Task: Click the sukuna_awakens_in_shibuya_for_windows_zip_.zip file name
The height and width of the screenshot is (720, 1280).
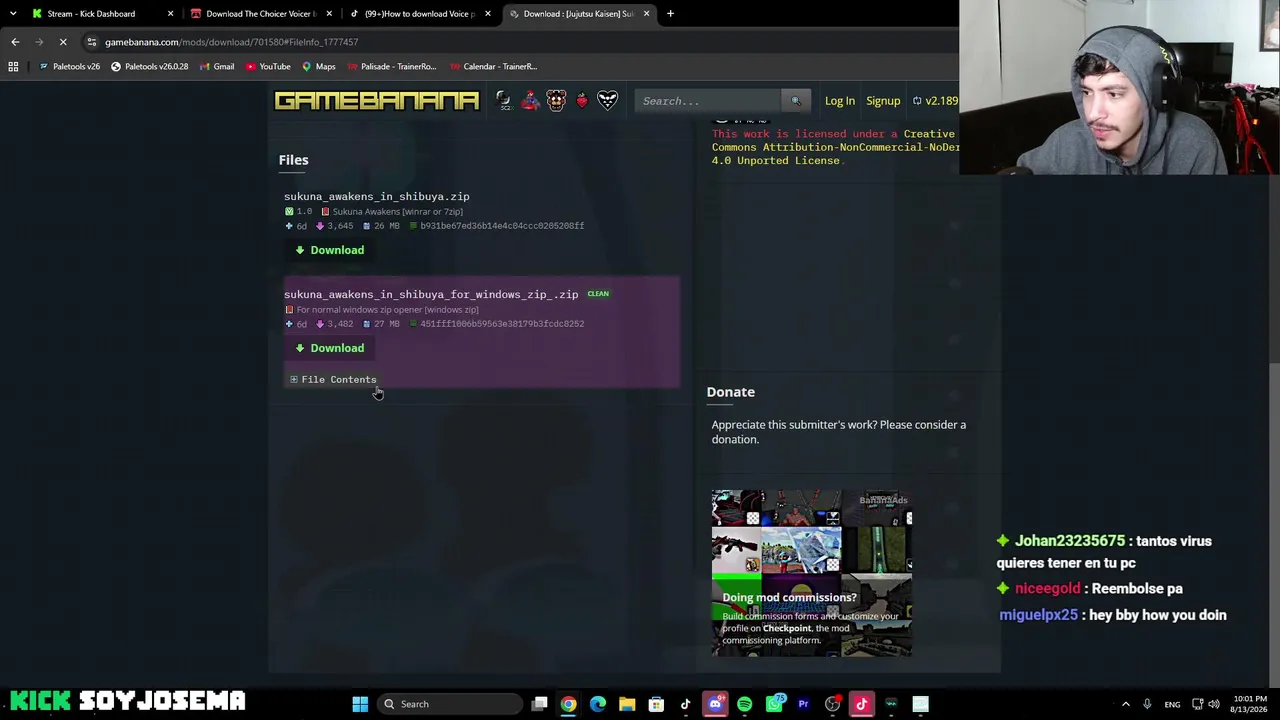Action: [x=431, y=295]
